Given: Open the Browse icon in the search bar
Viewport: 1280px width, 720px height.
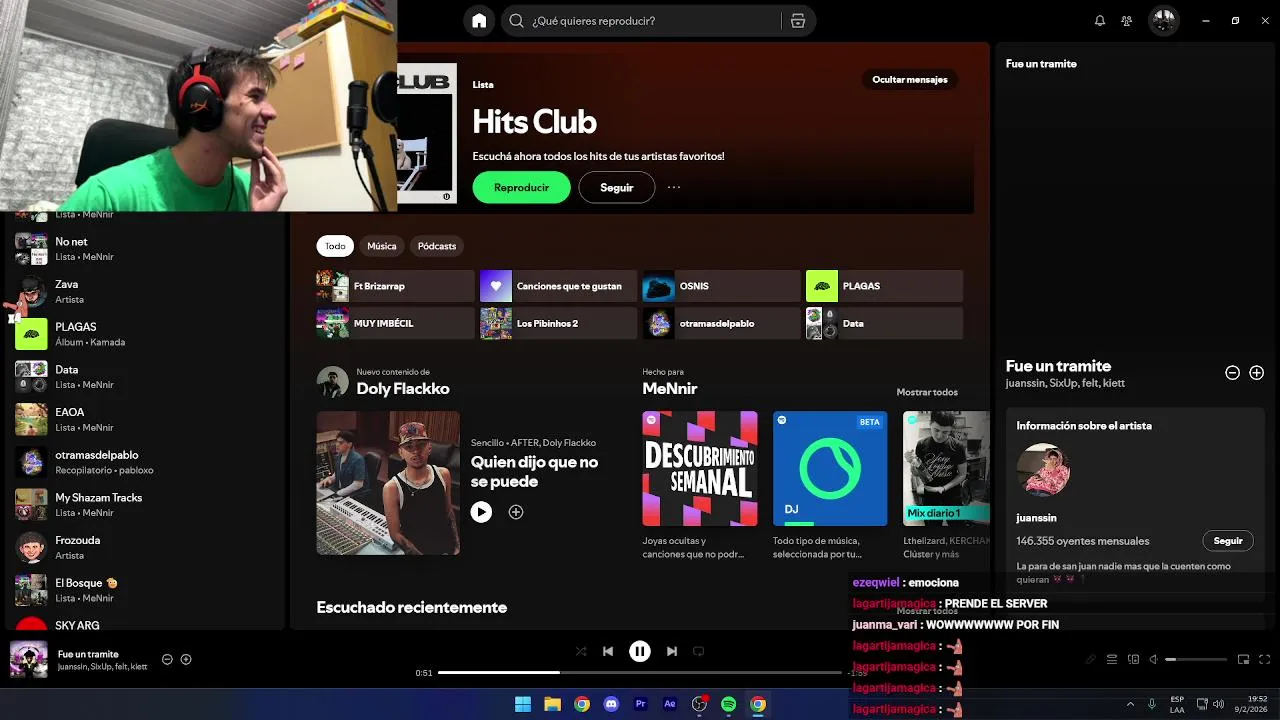Looking at the screenshot, I should coord(797,21).
